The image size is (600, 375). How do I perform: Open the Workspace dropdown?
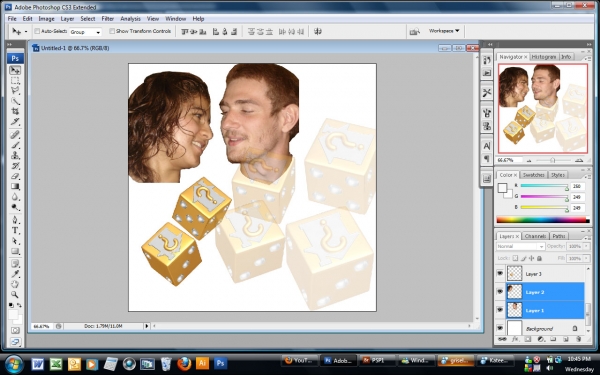443,31
